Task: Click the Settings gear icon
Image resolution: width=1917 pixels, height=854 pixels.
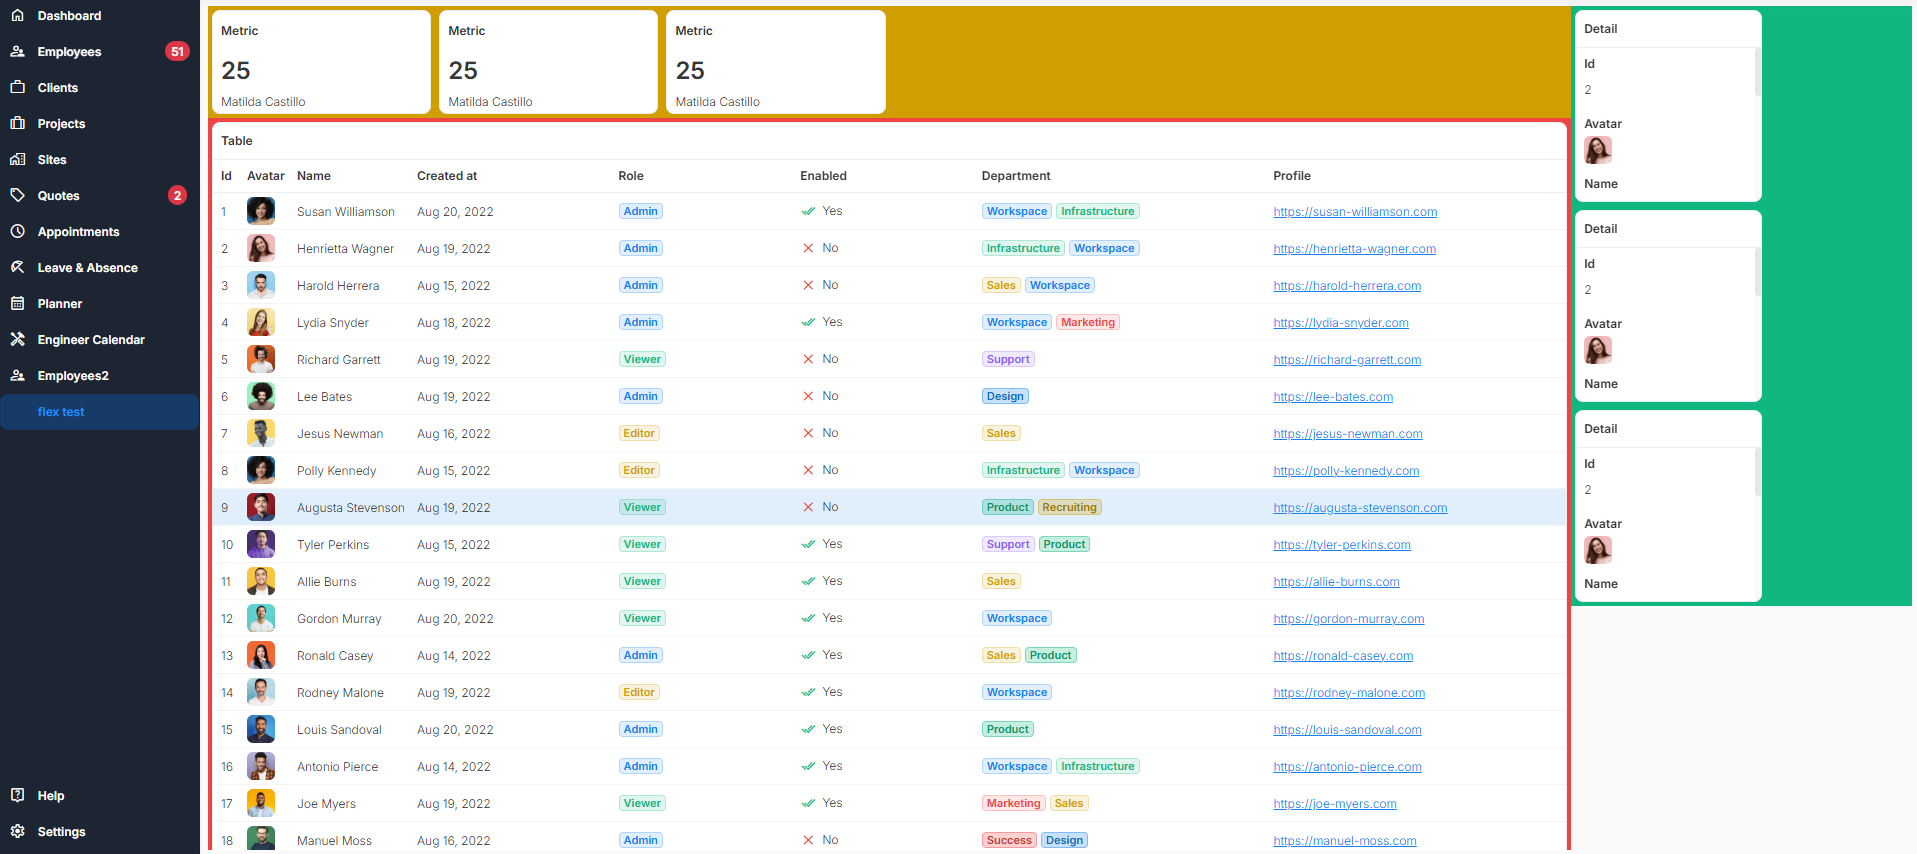Action: pyautogui.click(x=17, y=832)
